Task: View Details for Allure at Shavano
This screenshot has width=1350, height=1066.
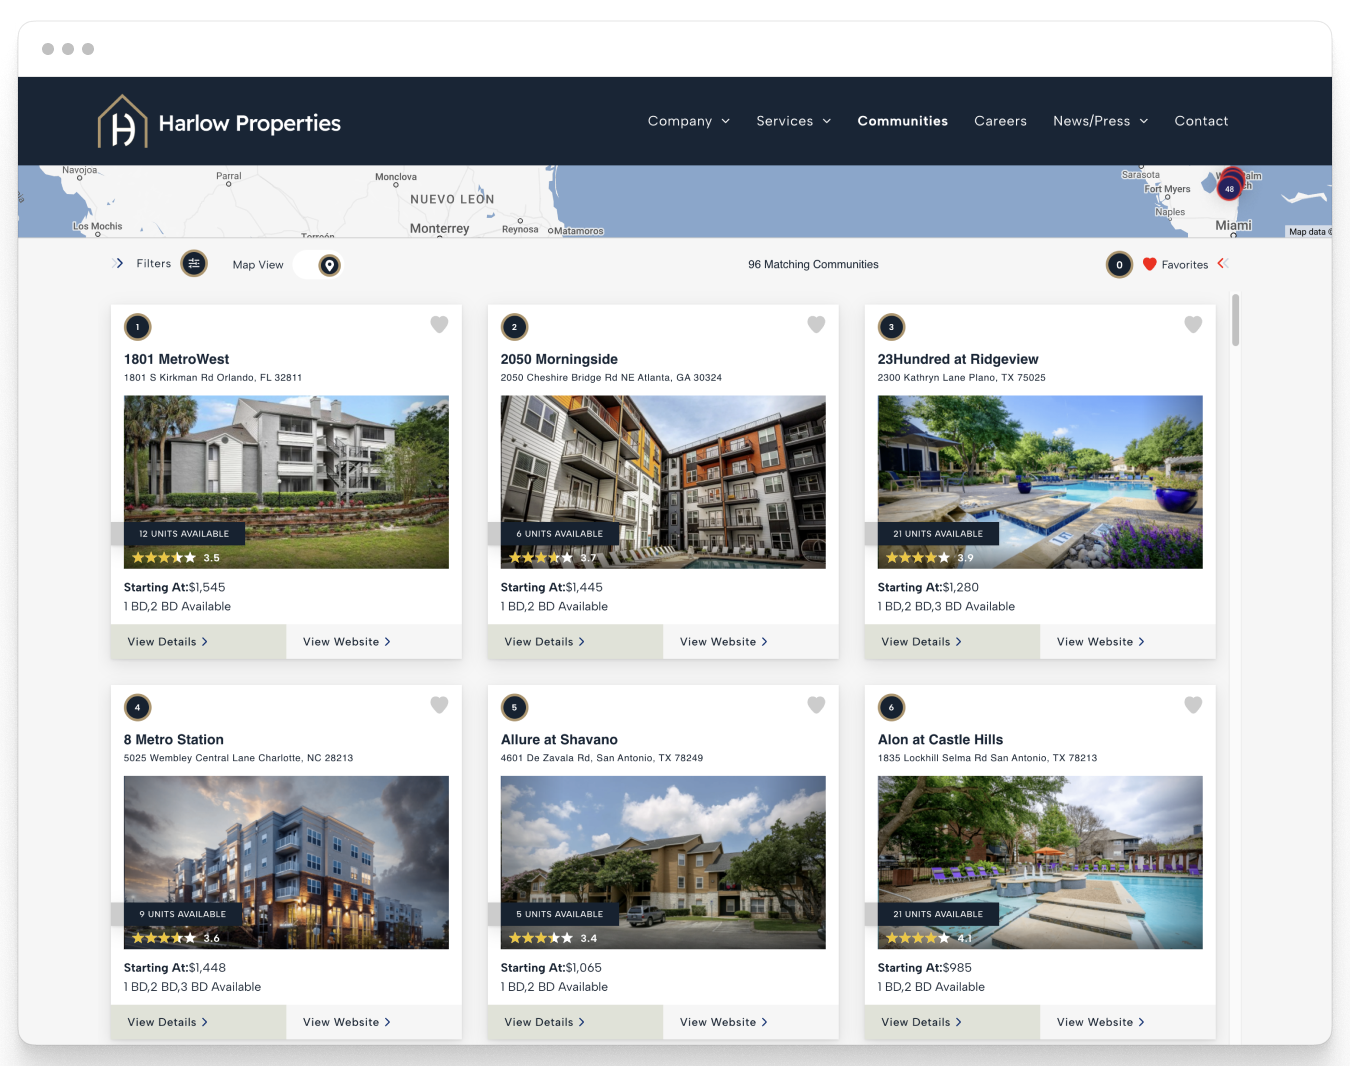Action: 576,1022
